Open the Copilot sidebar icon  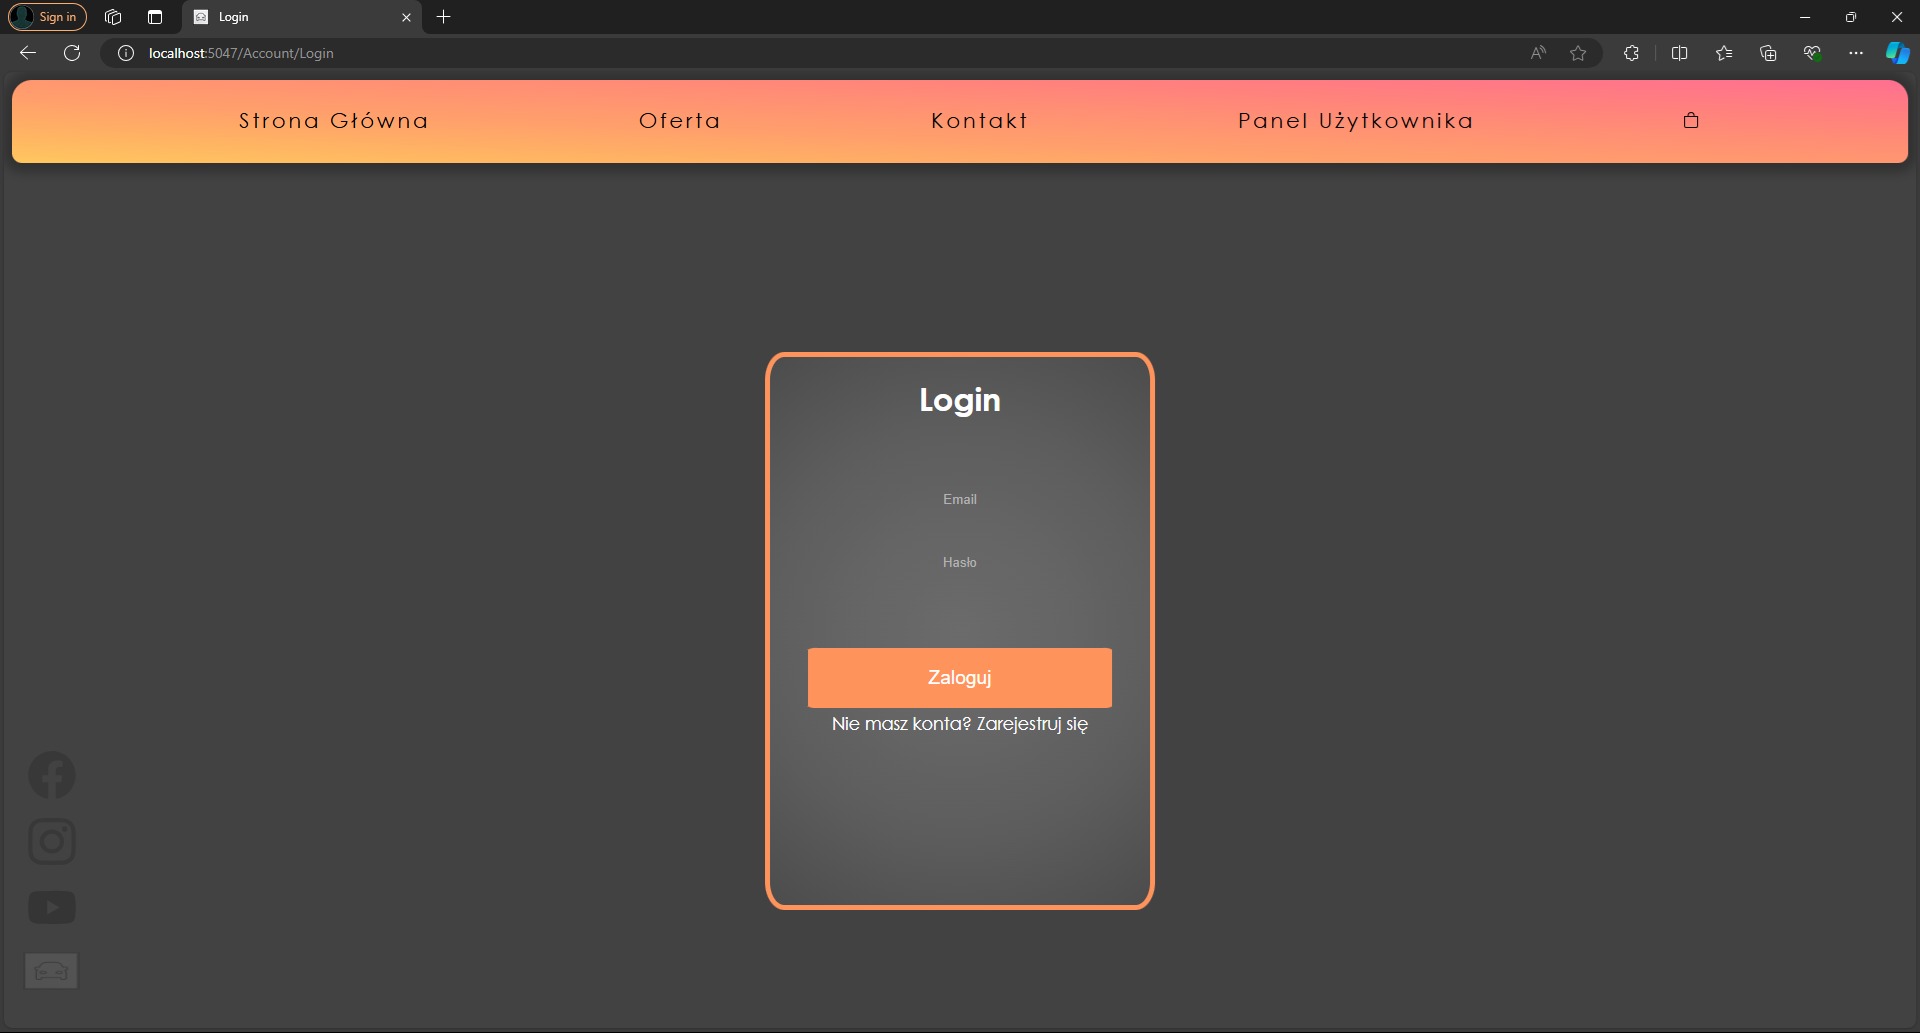point(1897,53)
